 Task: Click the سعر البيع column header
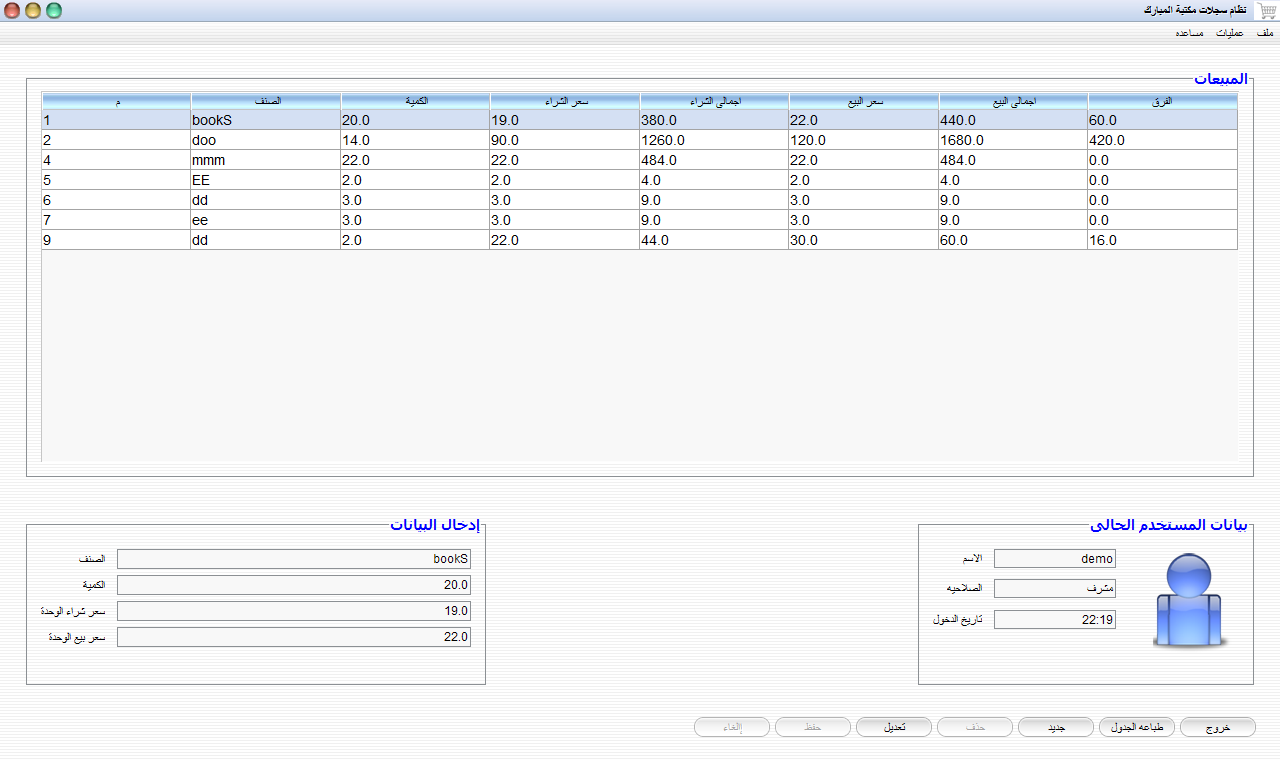point(864,101)
